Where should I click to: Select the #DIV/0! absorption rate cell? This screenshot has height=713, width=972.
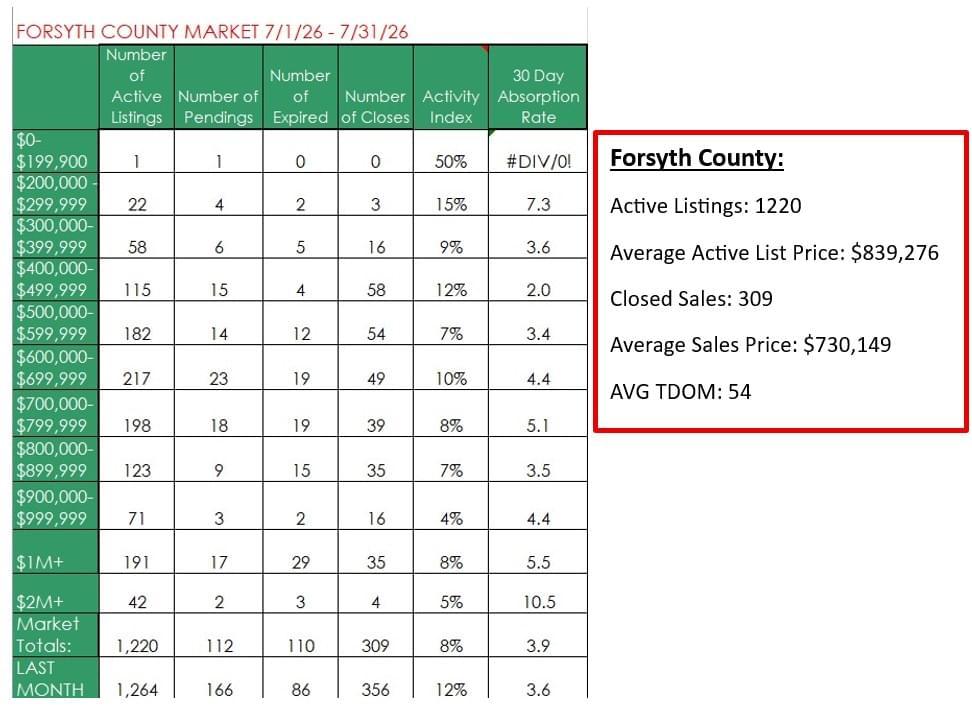pos(538,151)
